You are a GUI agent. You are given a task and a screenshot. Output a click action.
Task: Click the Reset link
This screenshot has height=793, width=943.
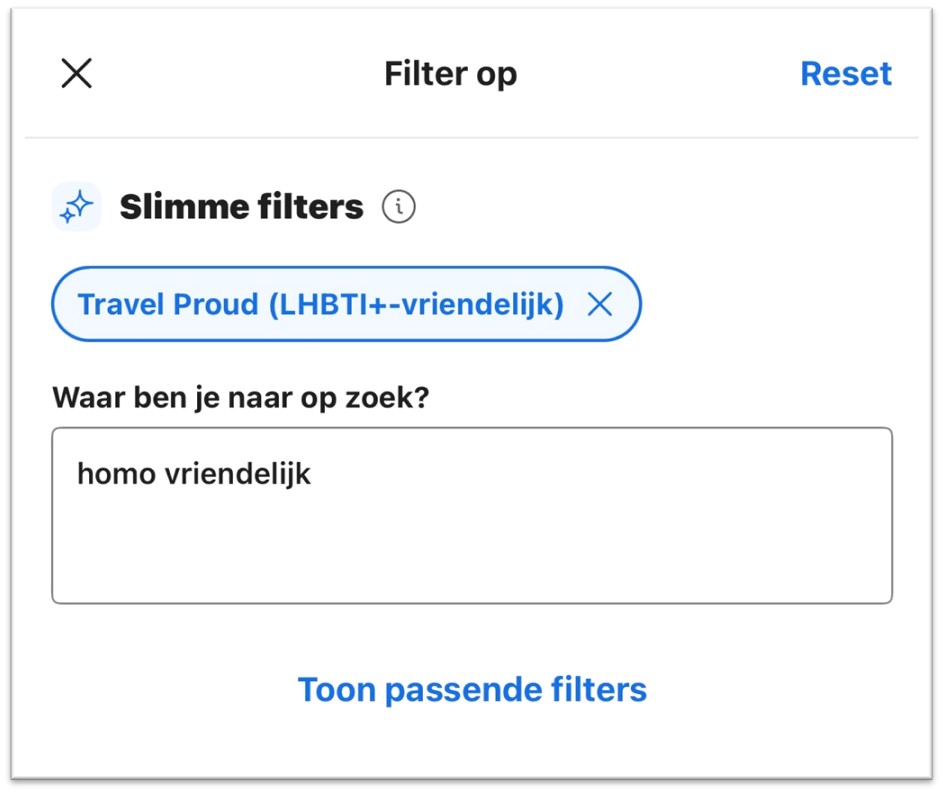[845, 73]
